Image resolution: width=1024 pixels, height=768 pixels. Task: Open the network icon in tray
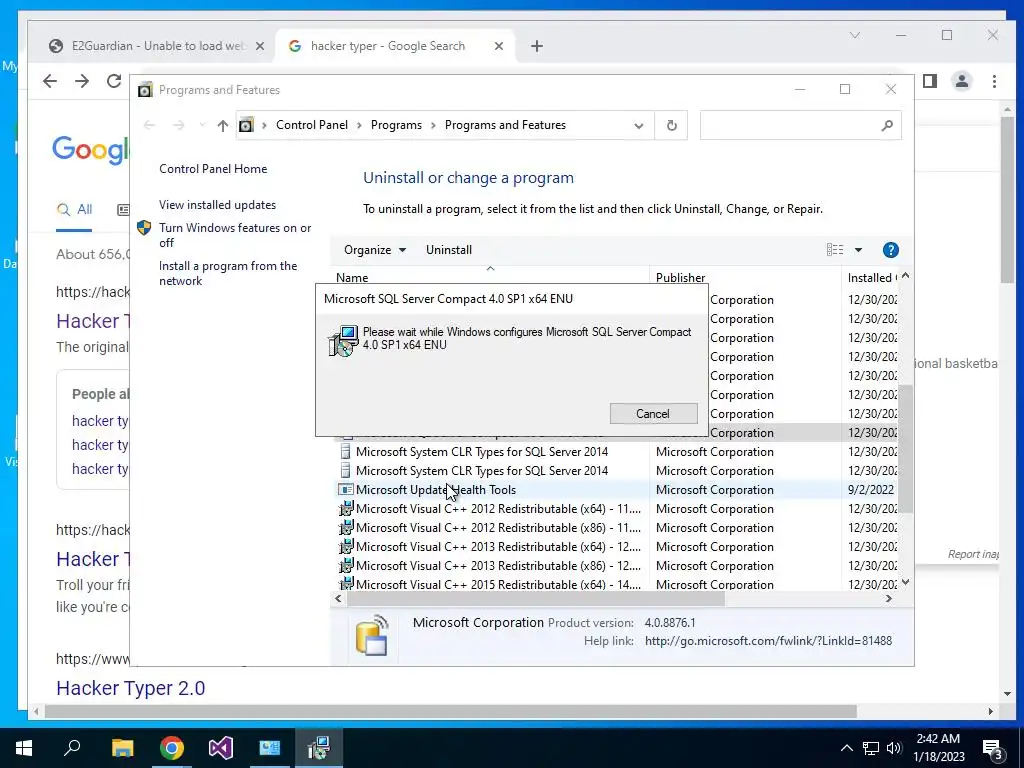point(871,748)
